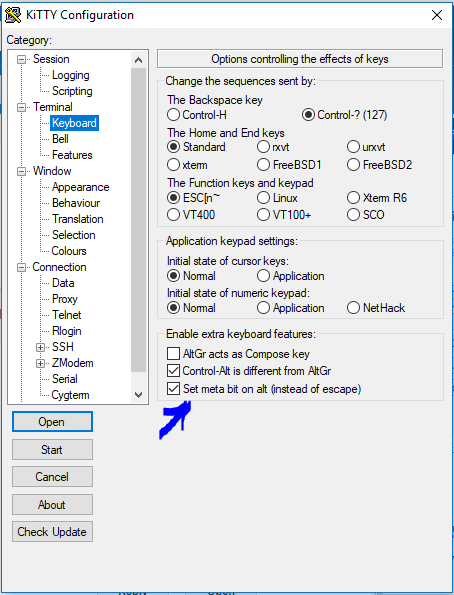
Task: Collapse the Connection tree node
Action: [x=22, y=268]
